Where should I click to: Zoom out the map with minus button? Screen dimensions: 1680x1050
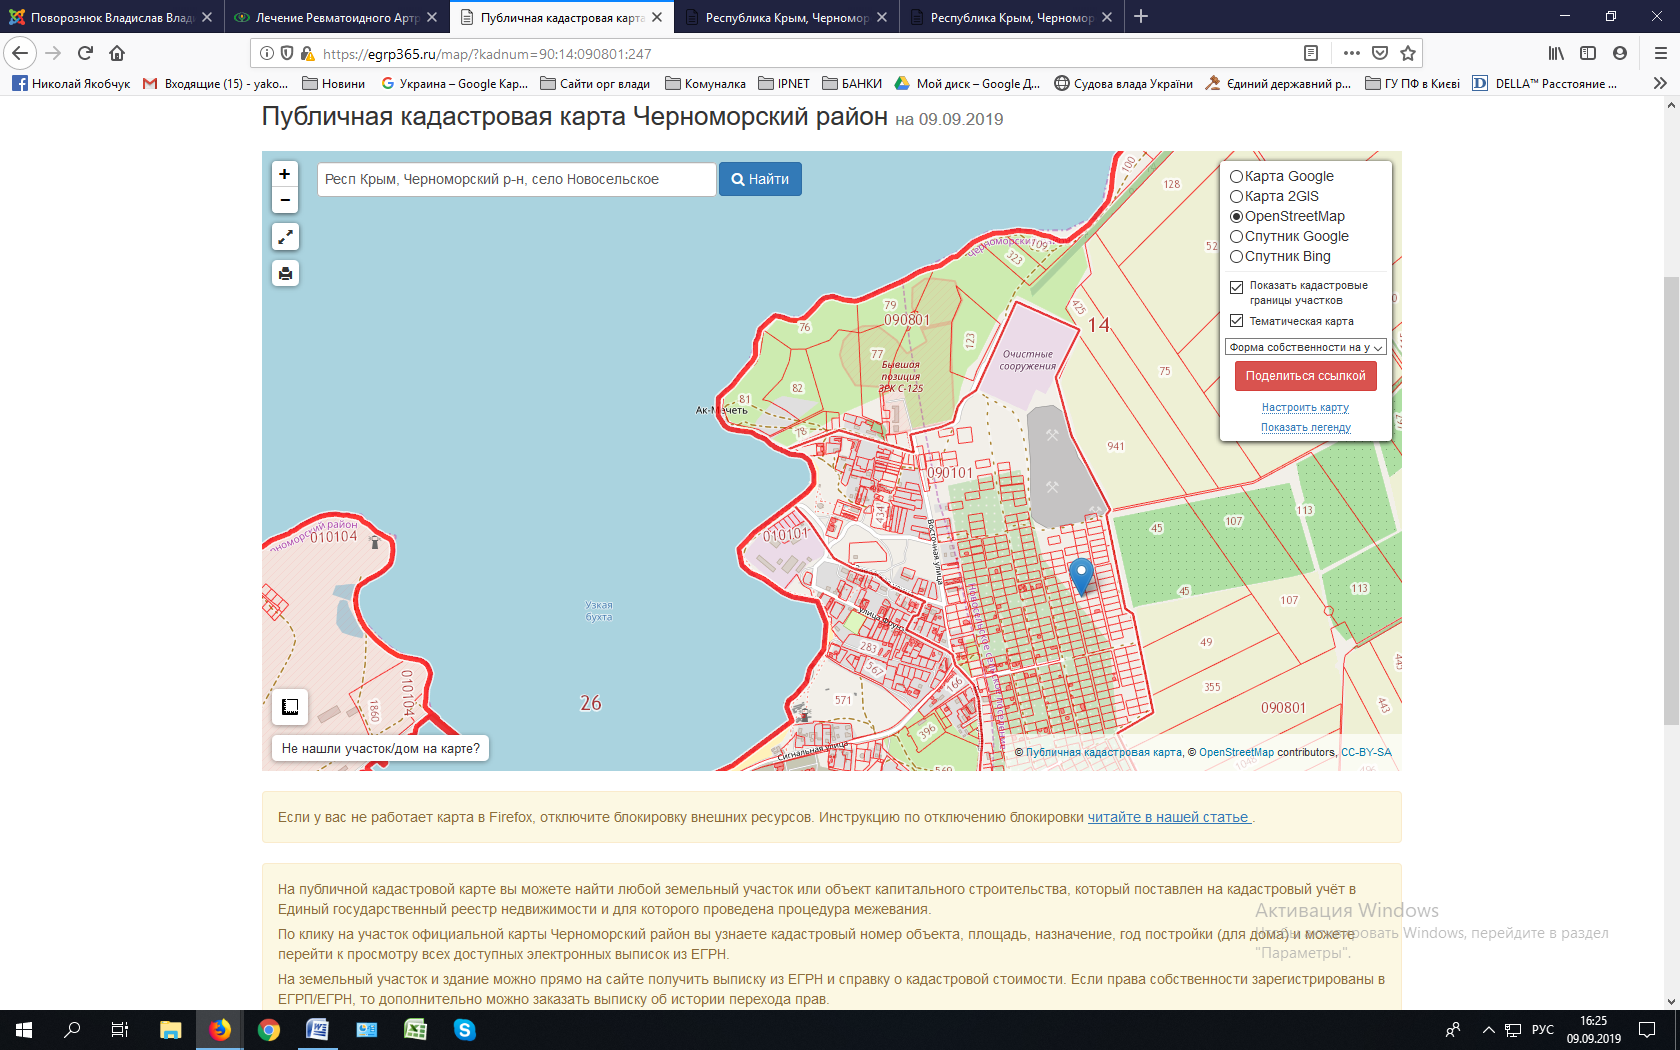click(285, 200)
